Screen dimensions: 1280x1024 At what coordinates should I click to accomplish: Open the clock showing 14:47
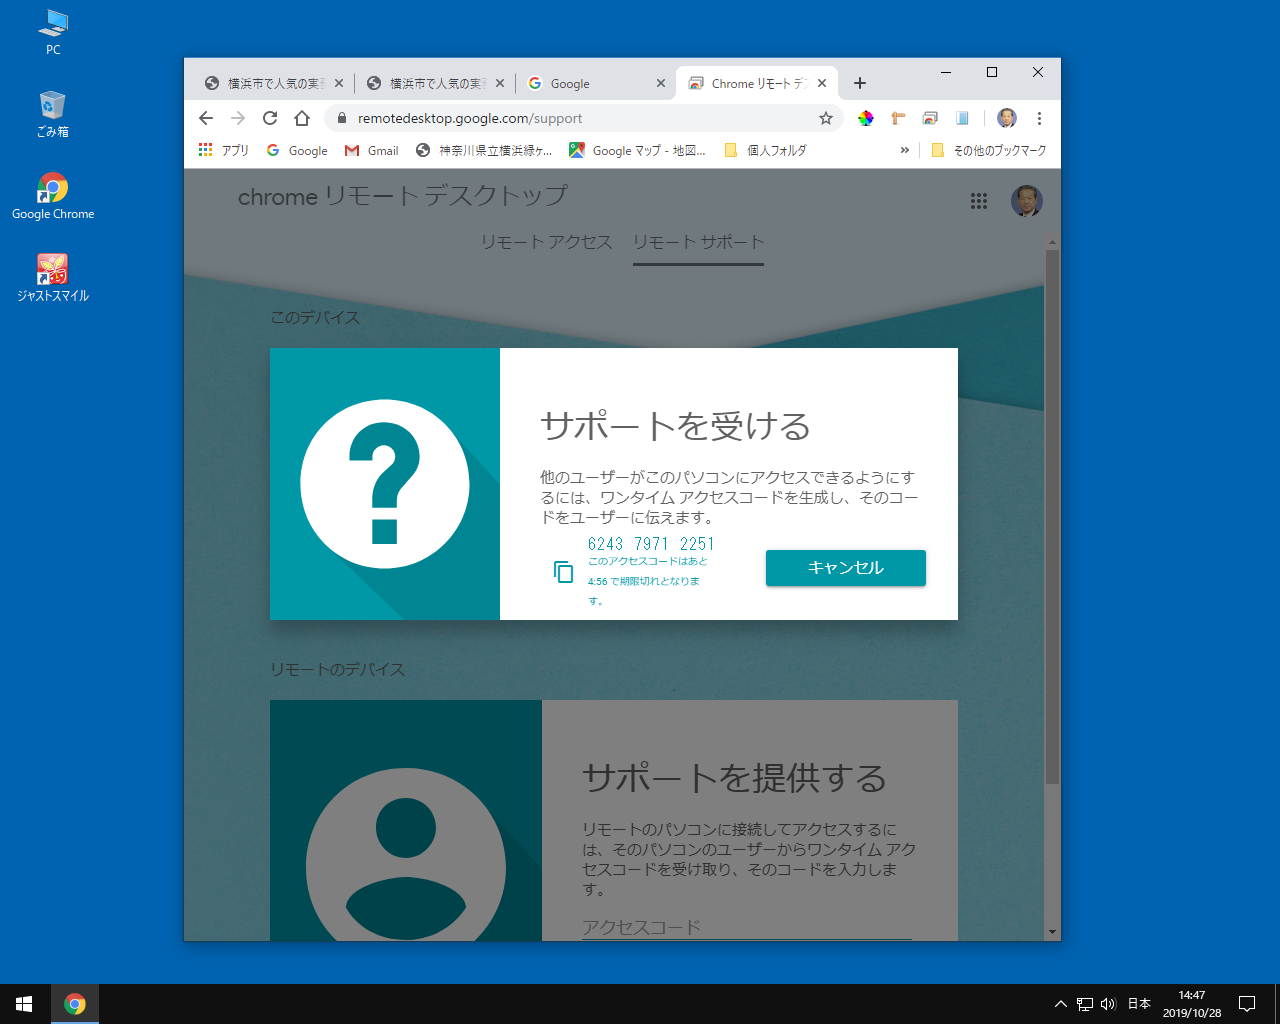pyautogui.click(x=1192, y=1004)
